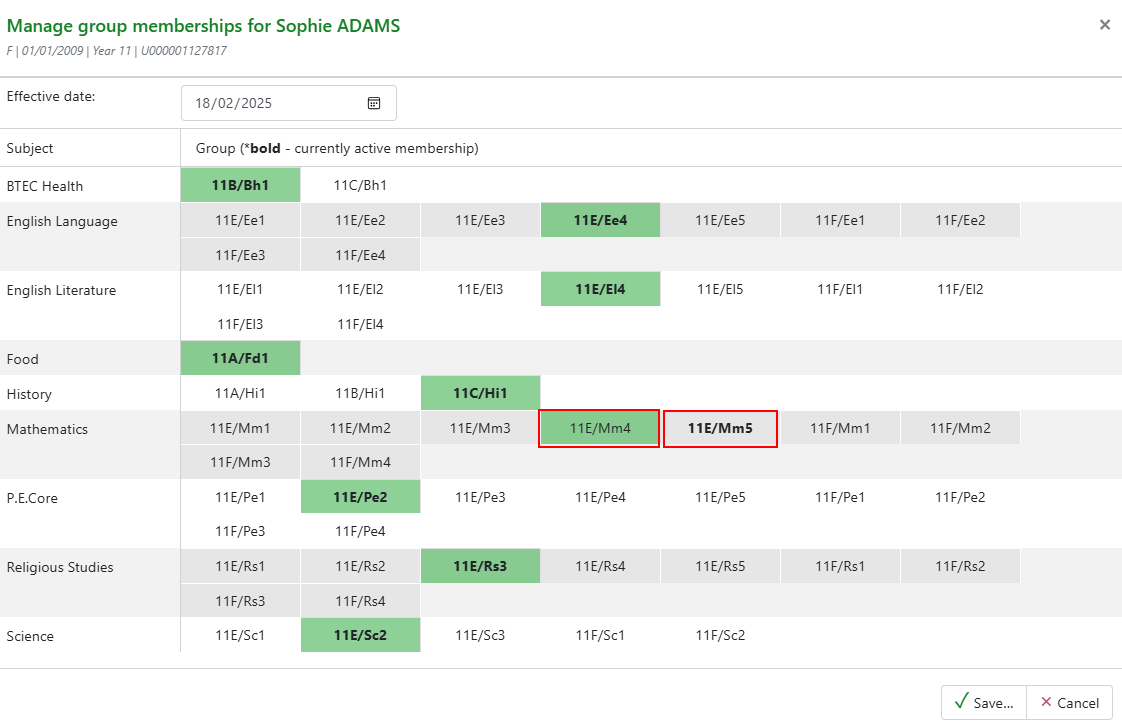Select Religious Studies group 11E/Rs1

point(240,566)
